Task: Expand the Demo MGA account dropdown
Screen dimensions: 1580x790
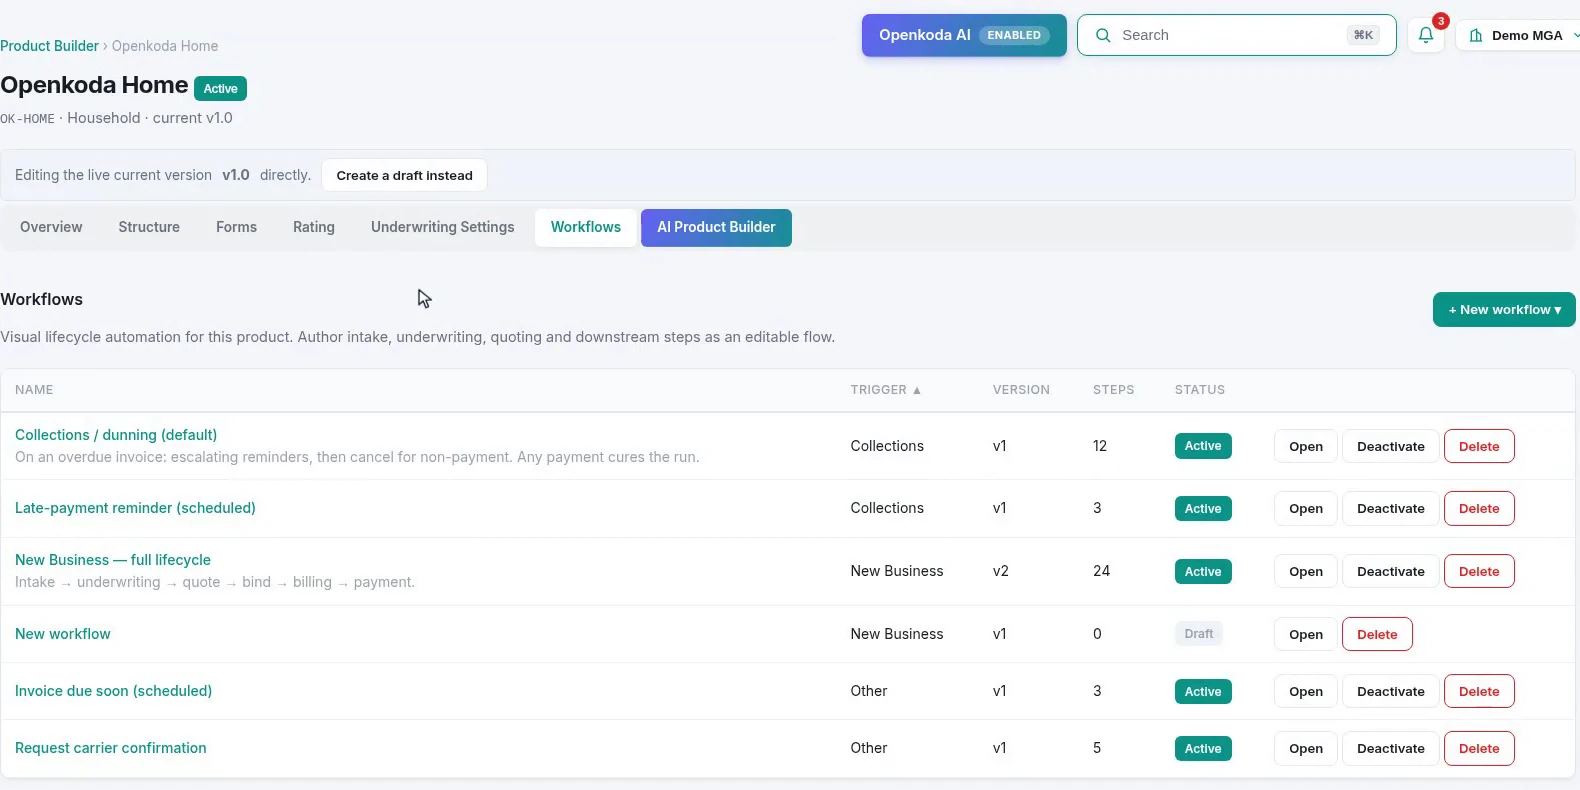Action: coord(1519,35)
